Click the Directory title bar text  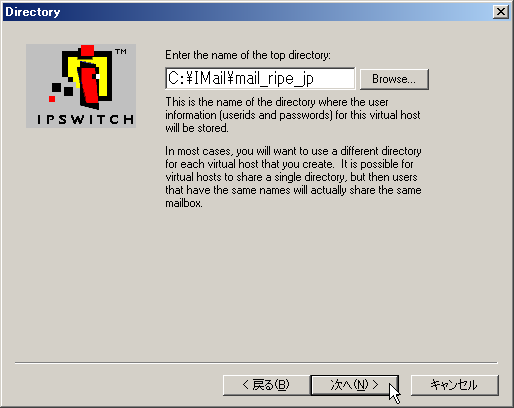pyautogui.click(x=33, y=12)
